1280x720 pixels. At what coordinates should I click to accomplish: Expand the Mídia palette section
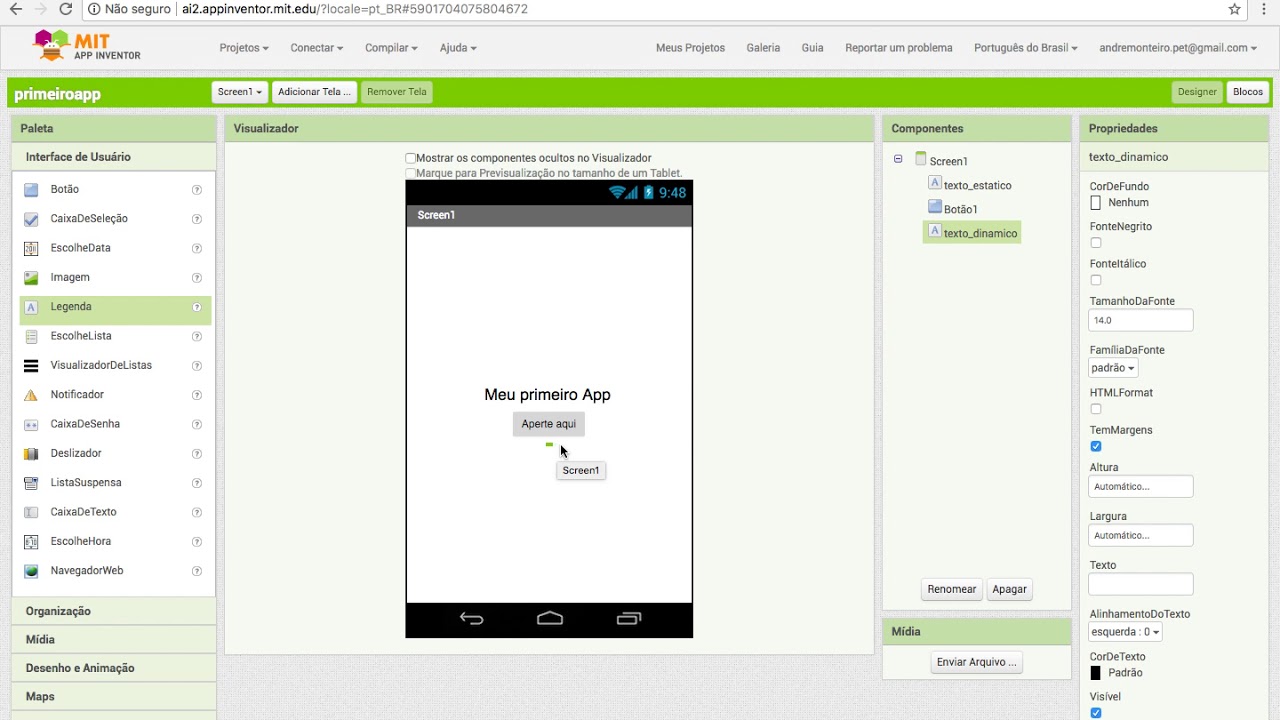114,640
